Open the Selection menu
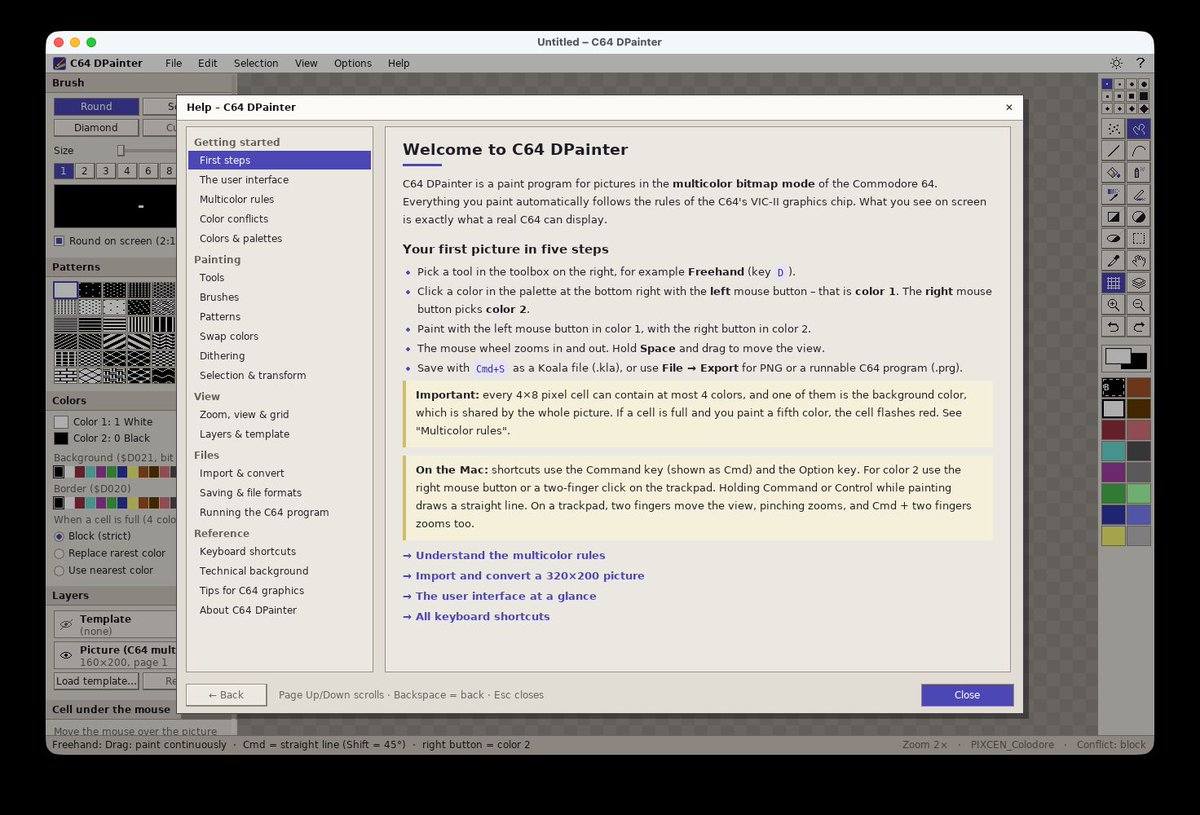This screenshot has width=1200, height=815. (x=256, y=63)
